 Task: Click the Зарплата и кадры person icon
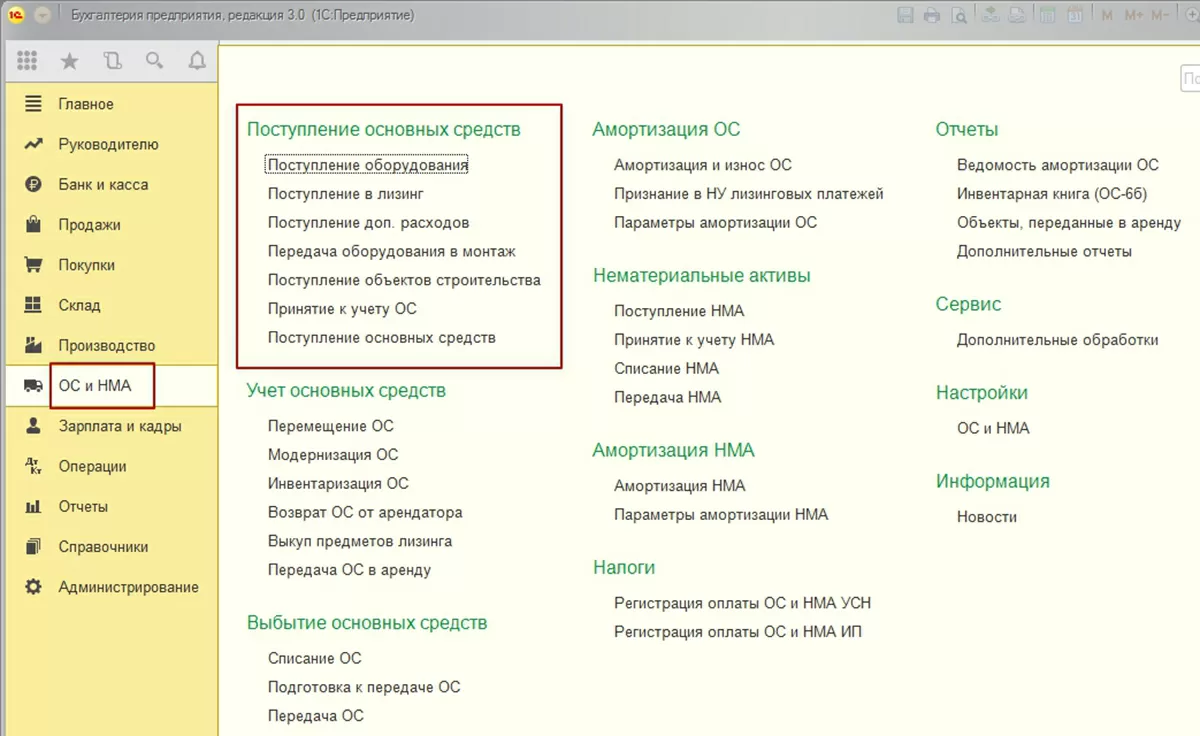pyautogui.click(x=33, y=426)
